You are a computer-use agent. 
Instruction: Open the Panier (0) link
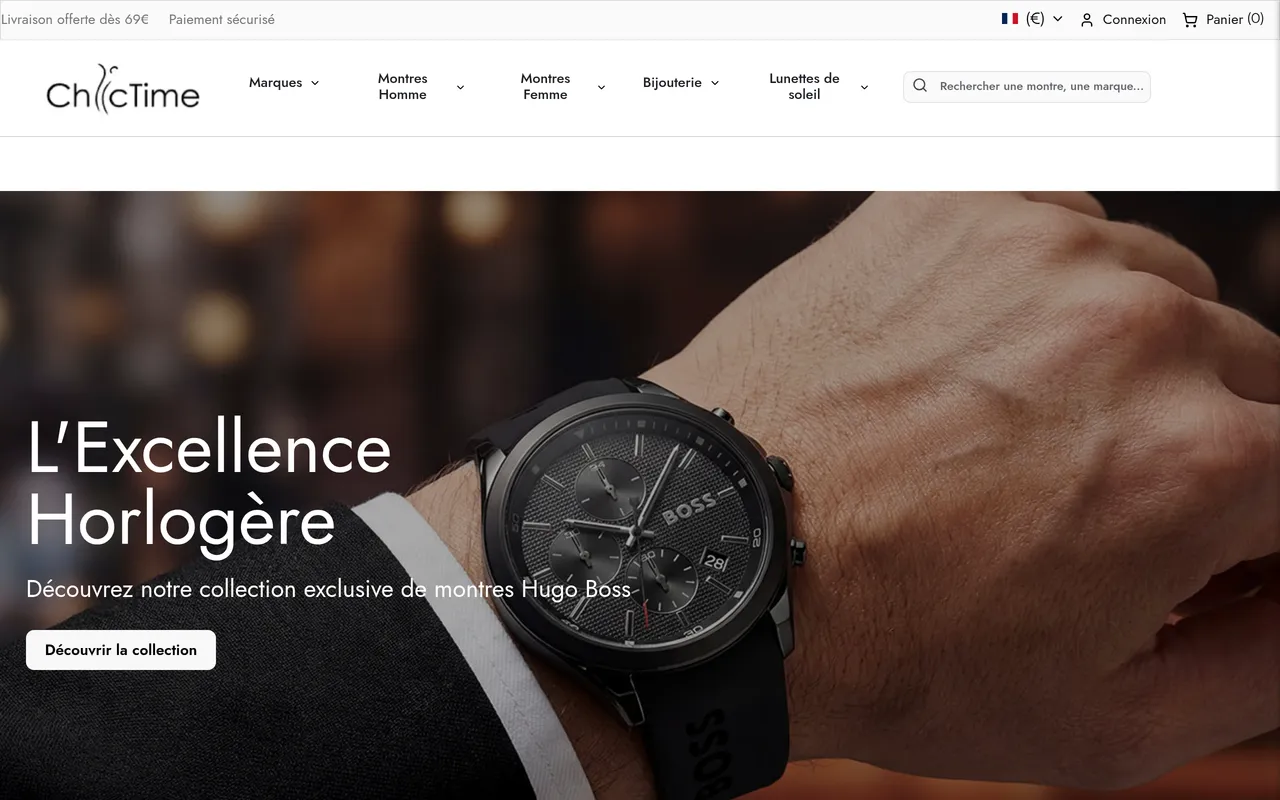click(1235, 19)
